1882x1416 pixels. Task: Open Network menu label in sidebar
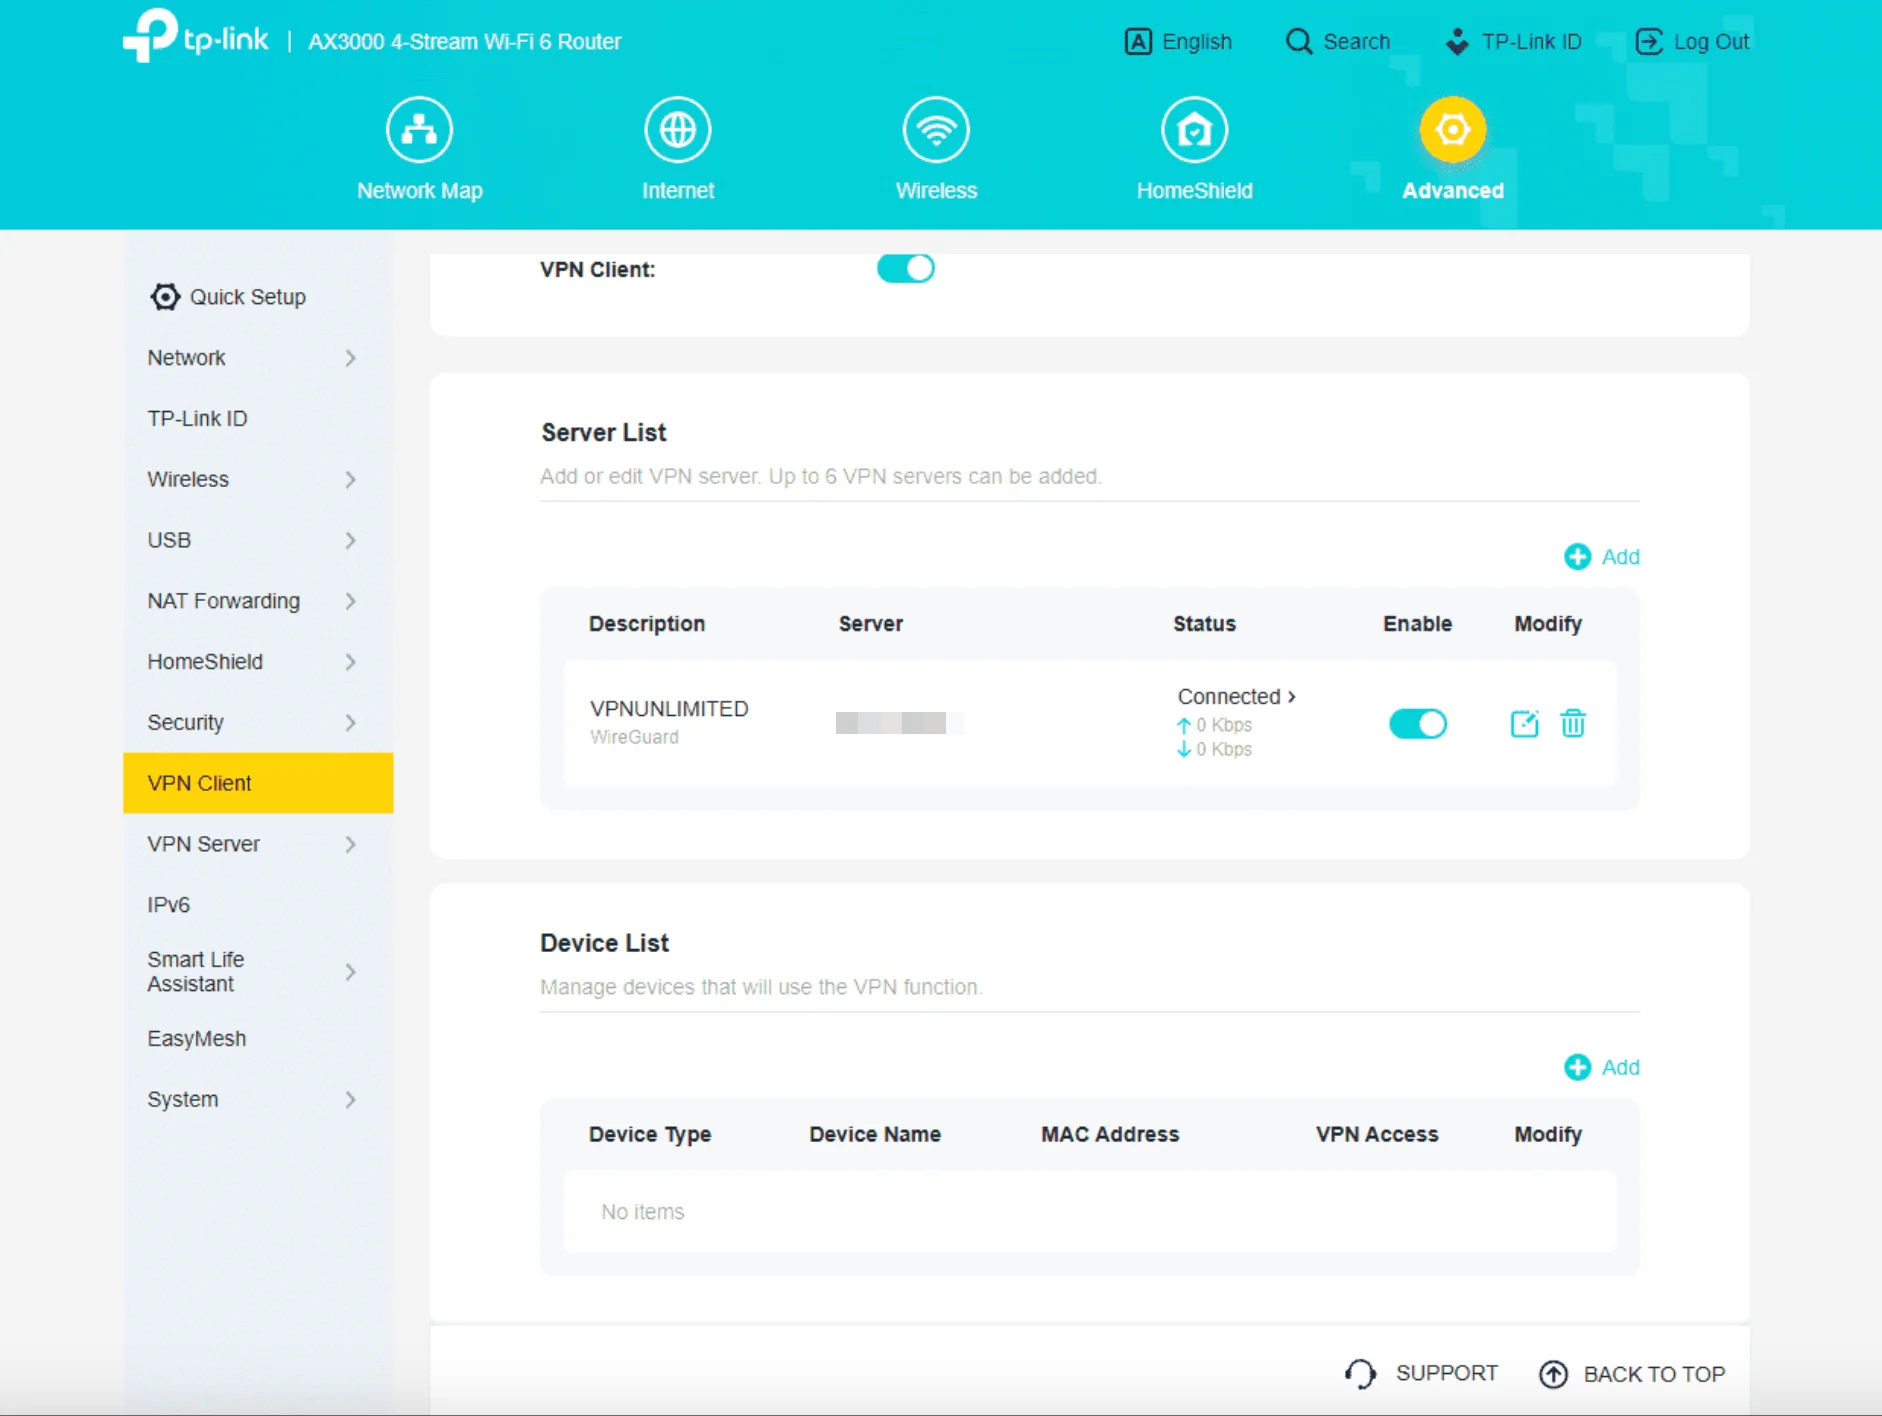click(x=186, y=358)
